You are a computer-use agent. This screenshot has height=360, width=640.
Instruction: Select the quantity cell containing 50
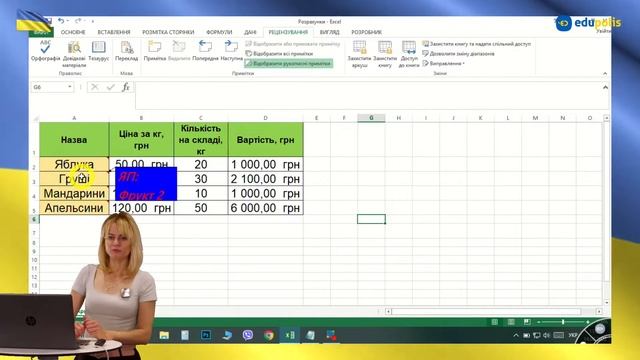click(x=200, y=208)
